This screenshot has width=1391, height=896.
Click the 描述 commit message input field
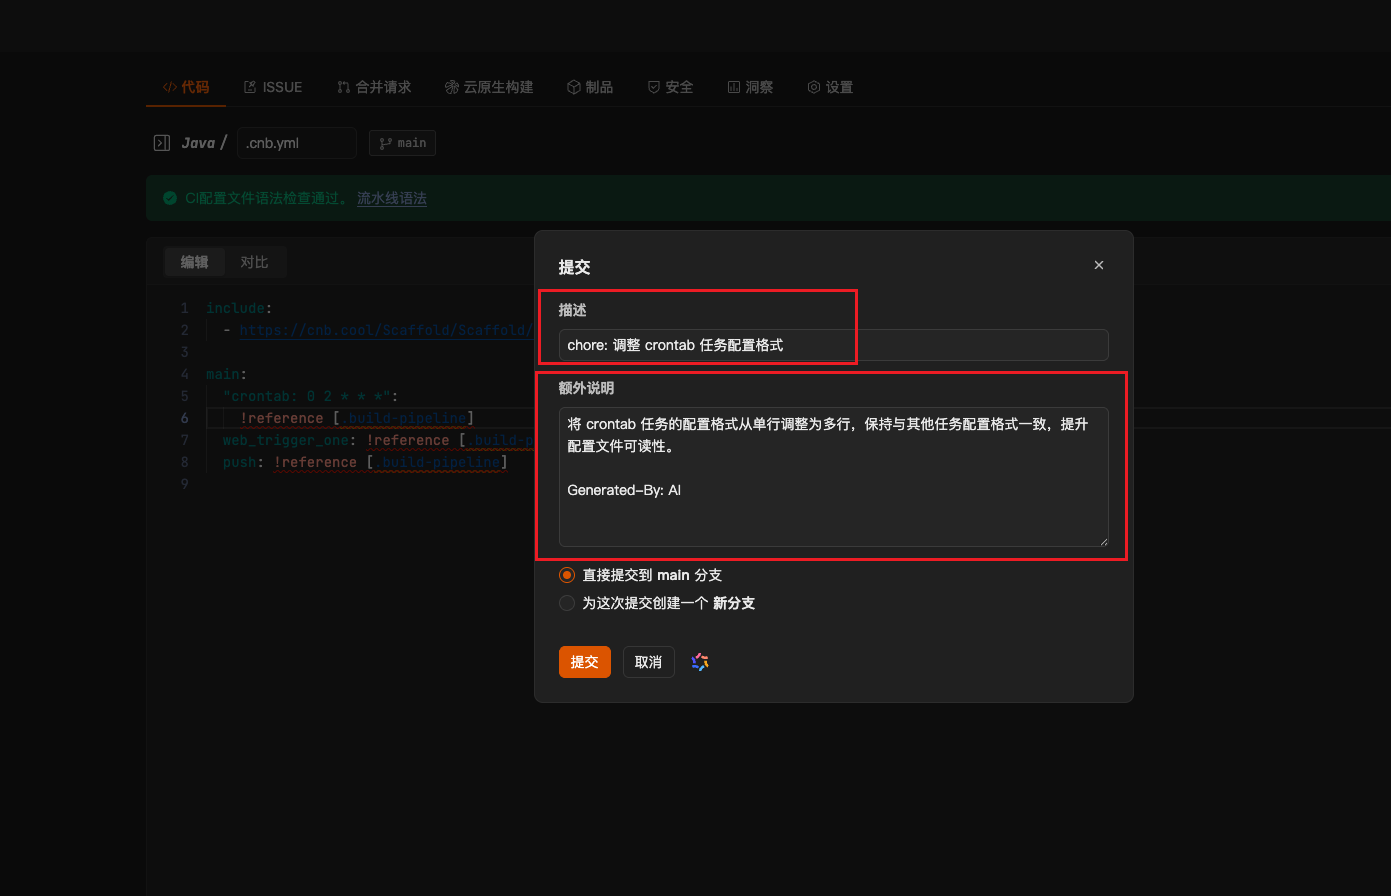[832, 345]
